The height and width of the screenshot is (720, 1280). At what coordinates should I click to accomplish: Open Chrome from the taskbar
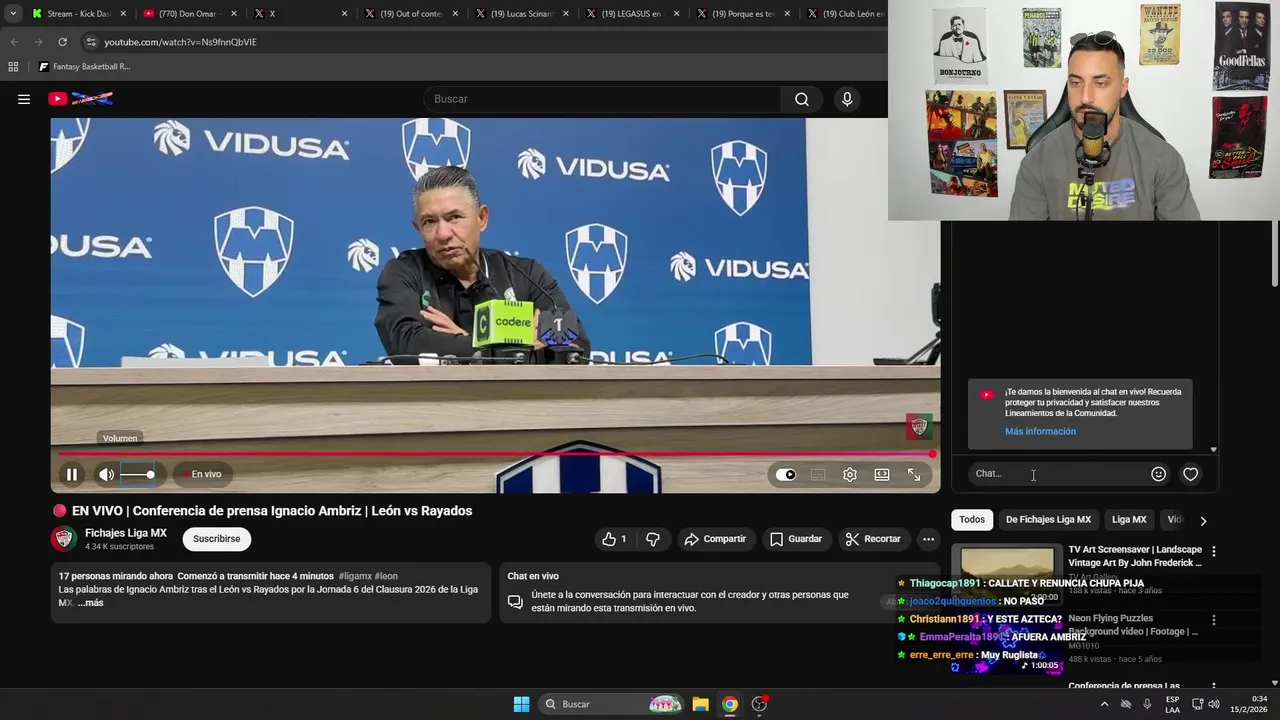(730, 704)
